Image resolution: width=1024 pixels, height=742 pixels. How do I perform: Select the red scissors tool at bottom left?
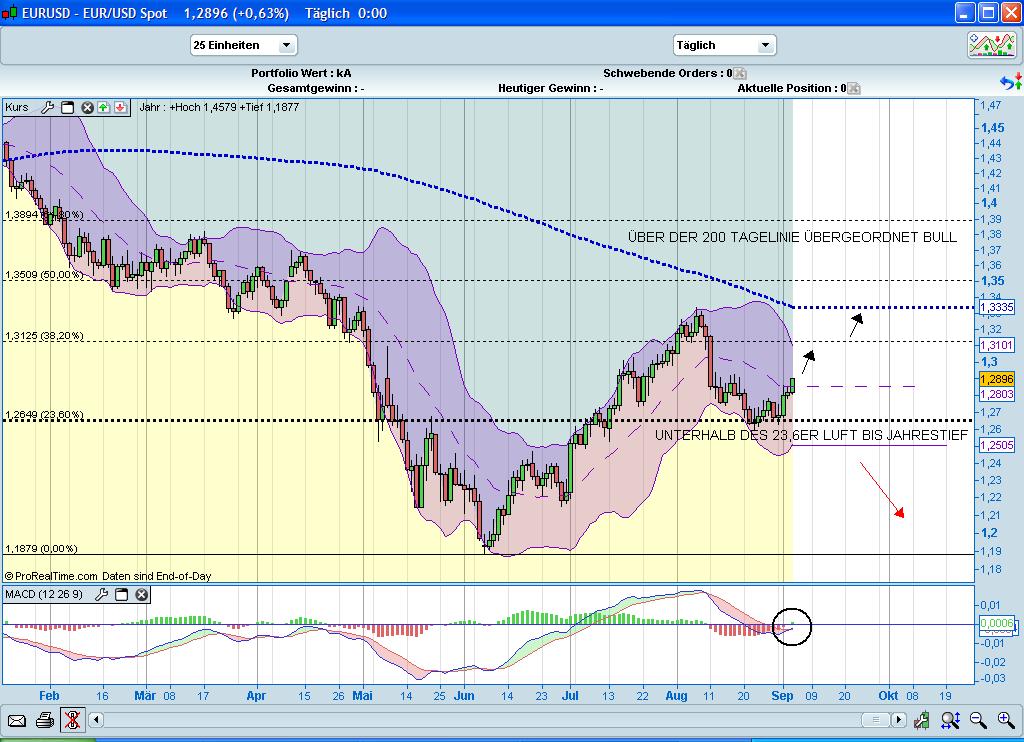coord(72,720)
